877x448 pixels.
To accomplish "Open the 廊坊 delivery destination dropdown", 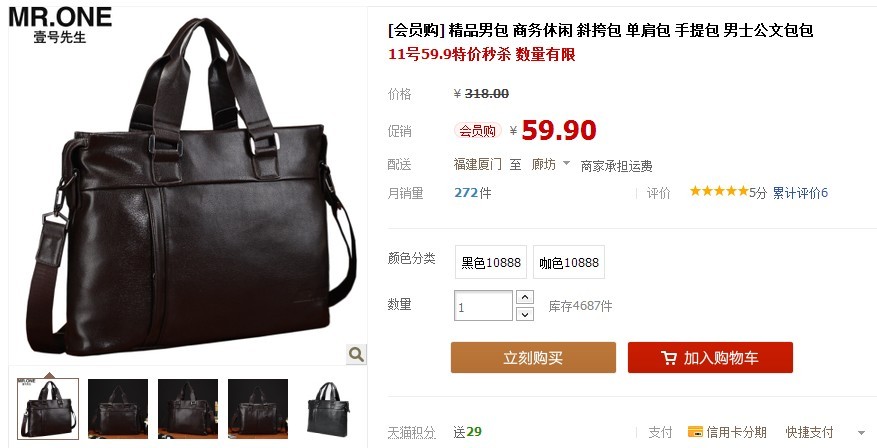I will coord(550,164).
